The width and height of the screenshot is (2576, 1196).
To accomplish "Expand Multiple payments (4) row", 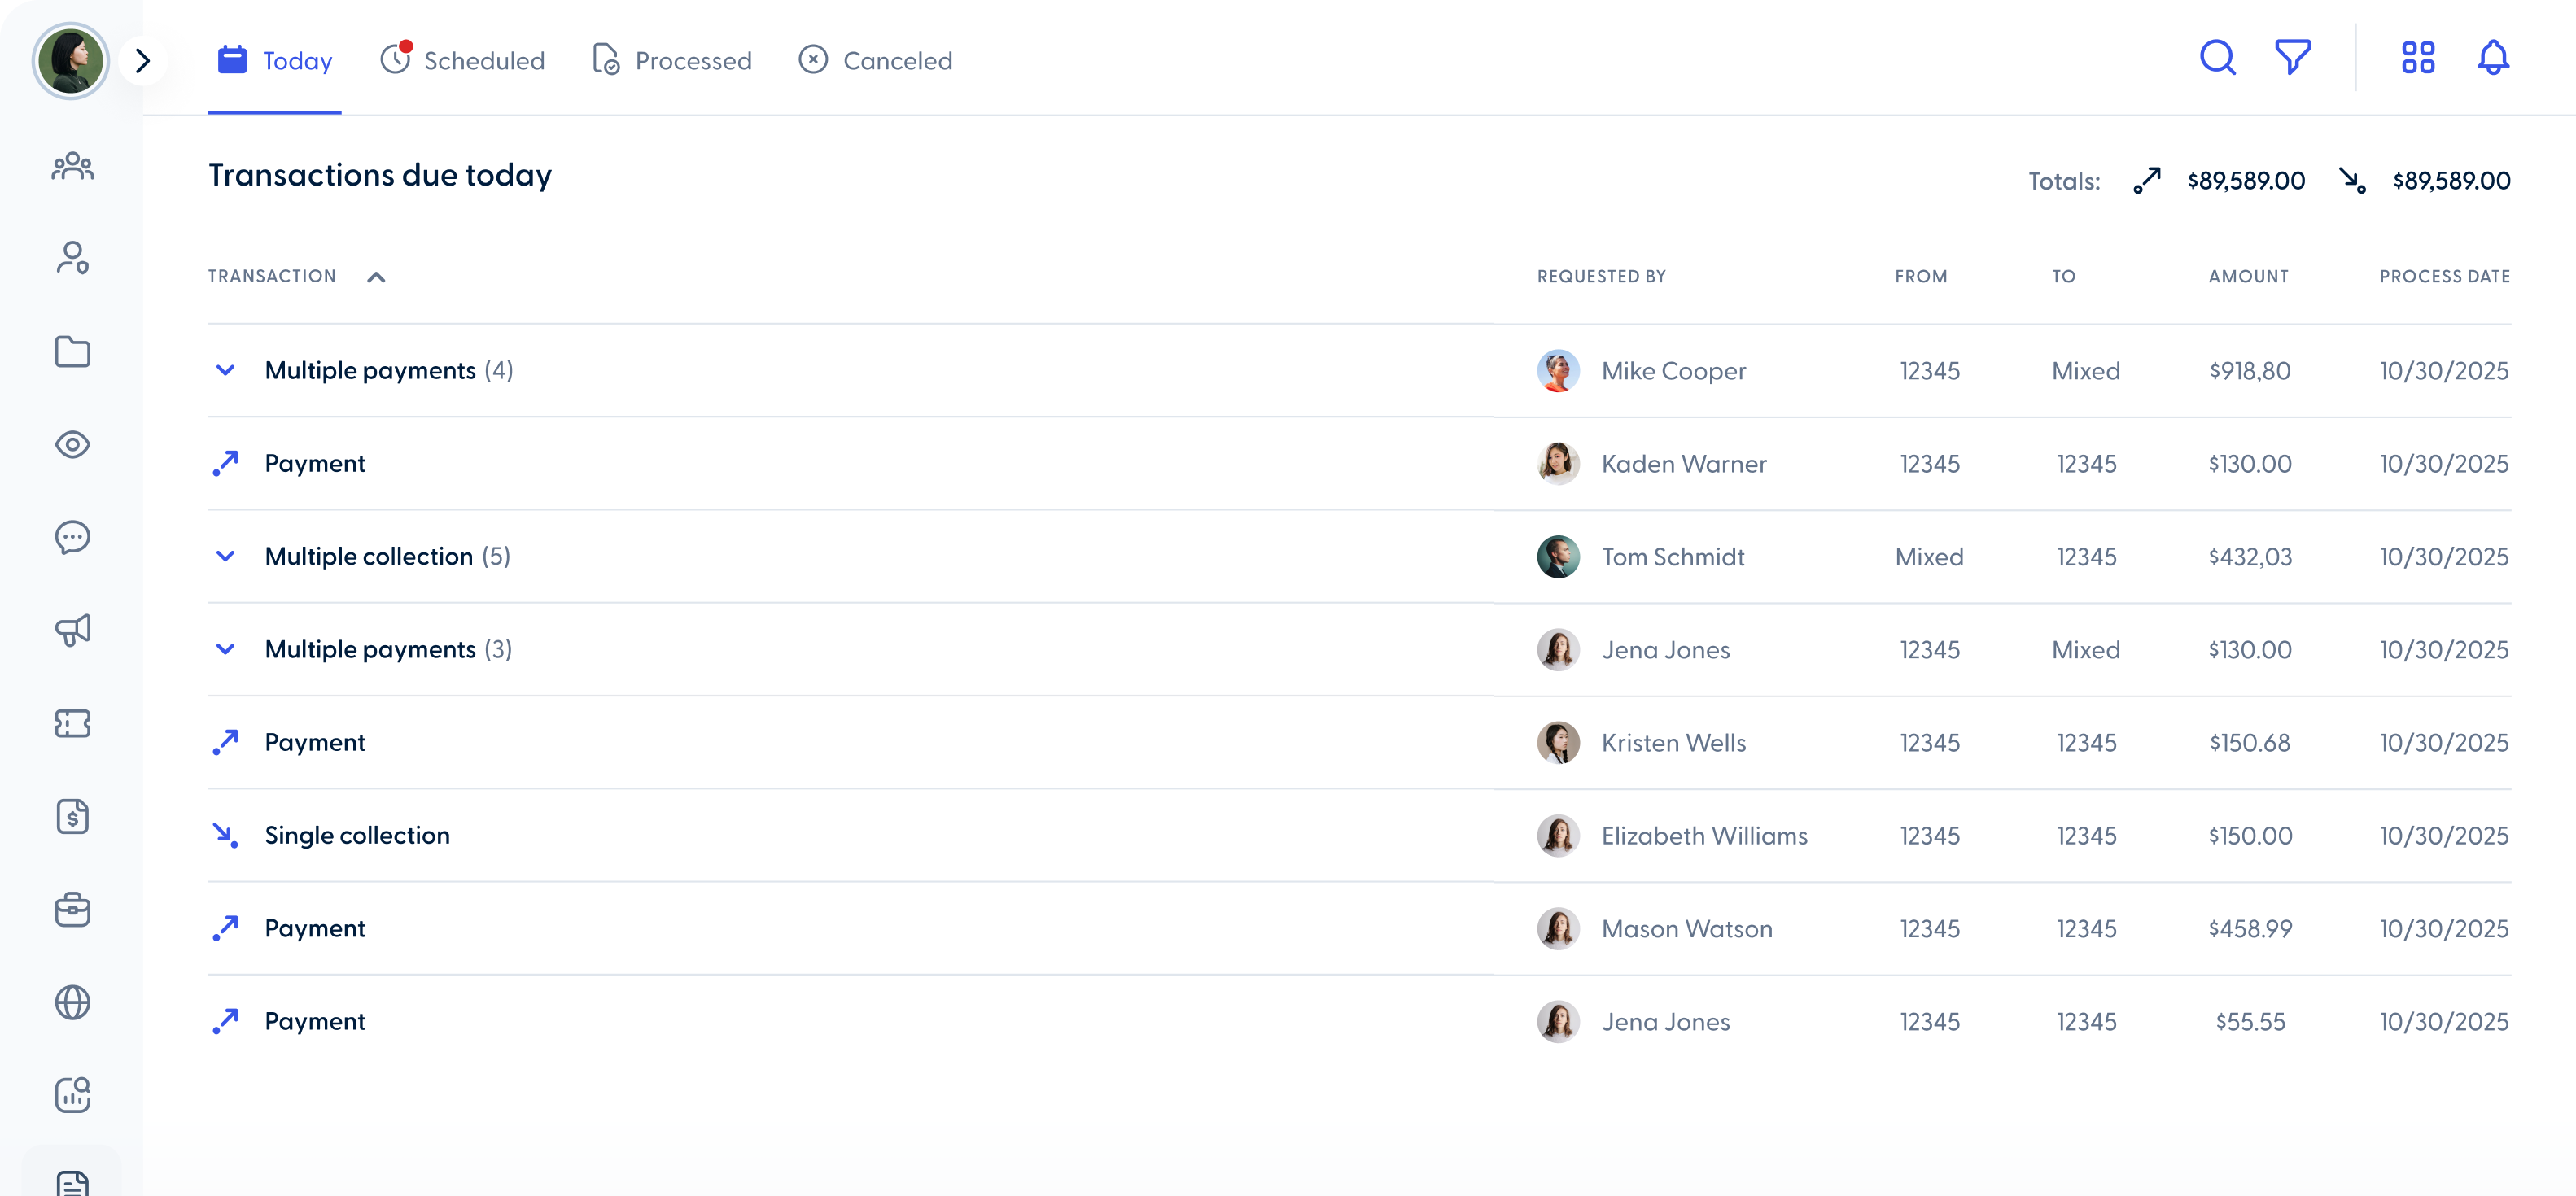I will [226, 371].
